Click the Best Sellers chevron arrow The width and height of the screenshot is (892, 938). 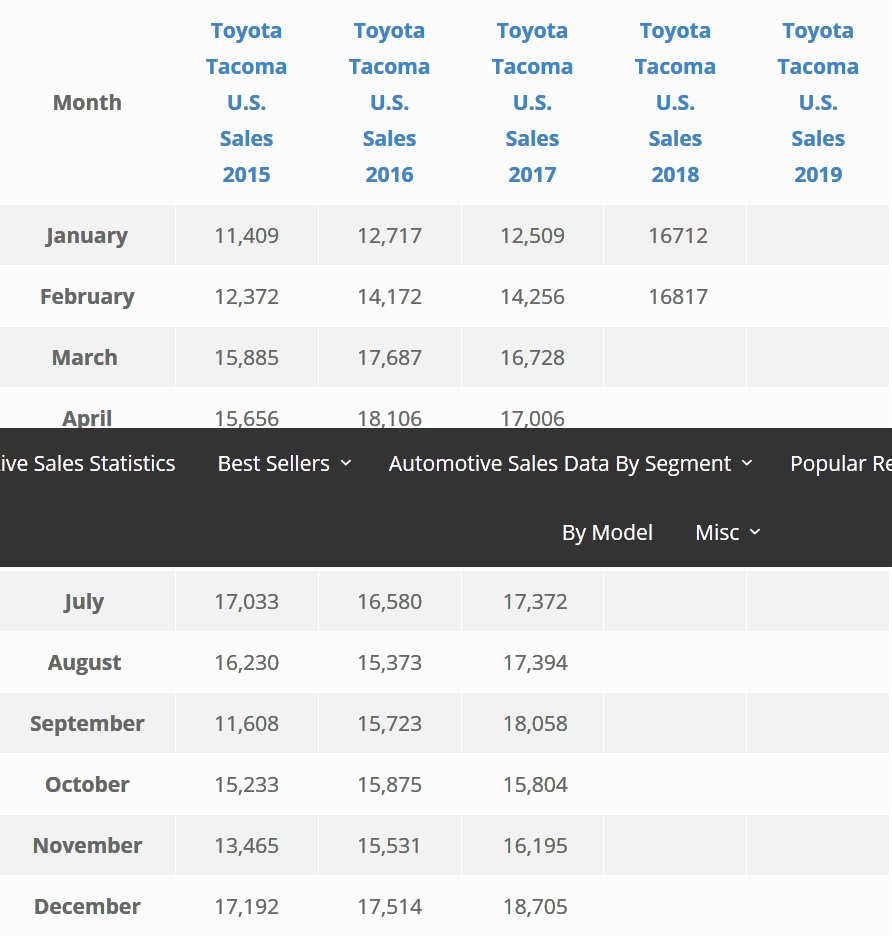click(346, 464)
